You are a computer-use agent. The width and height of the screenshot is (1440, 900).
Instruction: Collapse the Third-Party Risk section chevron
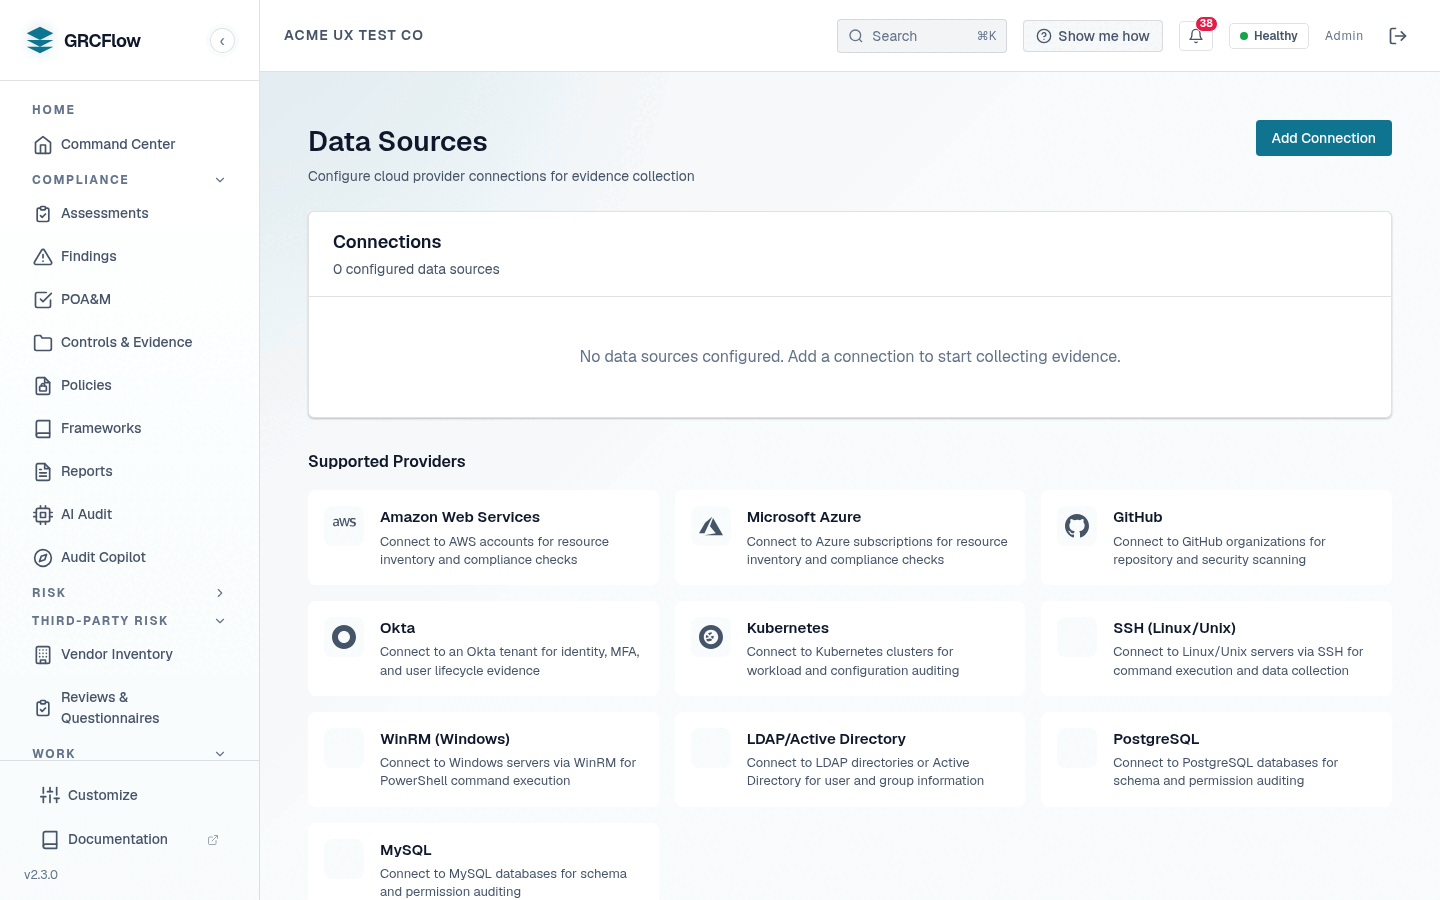220,621
